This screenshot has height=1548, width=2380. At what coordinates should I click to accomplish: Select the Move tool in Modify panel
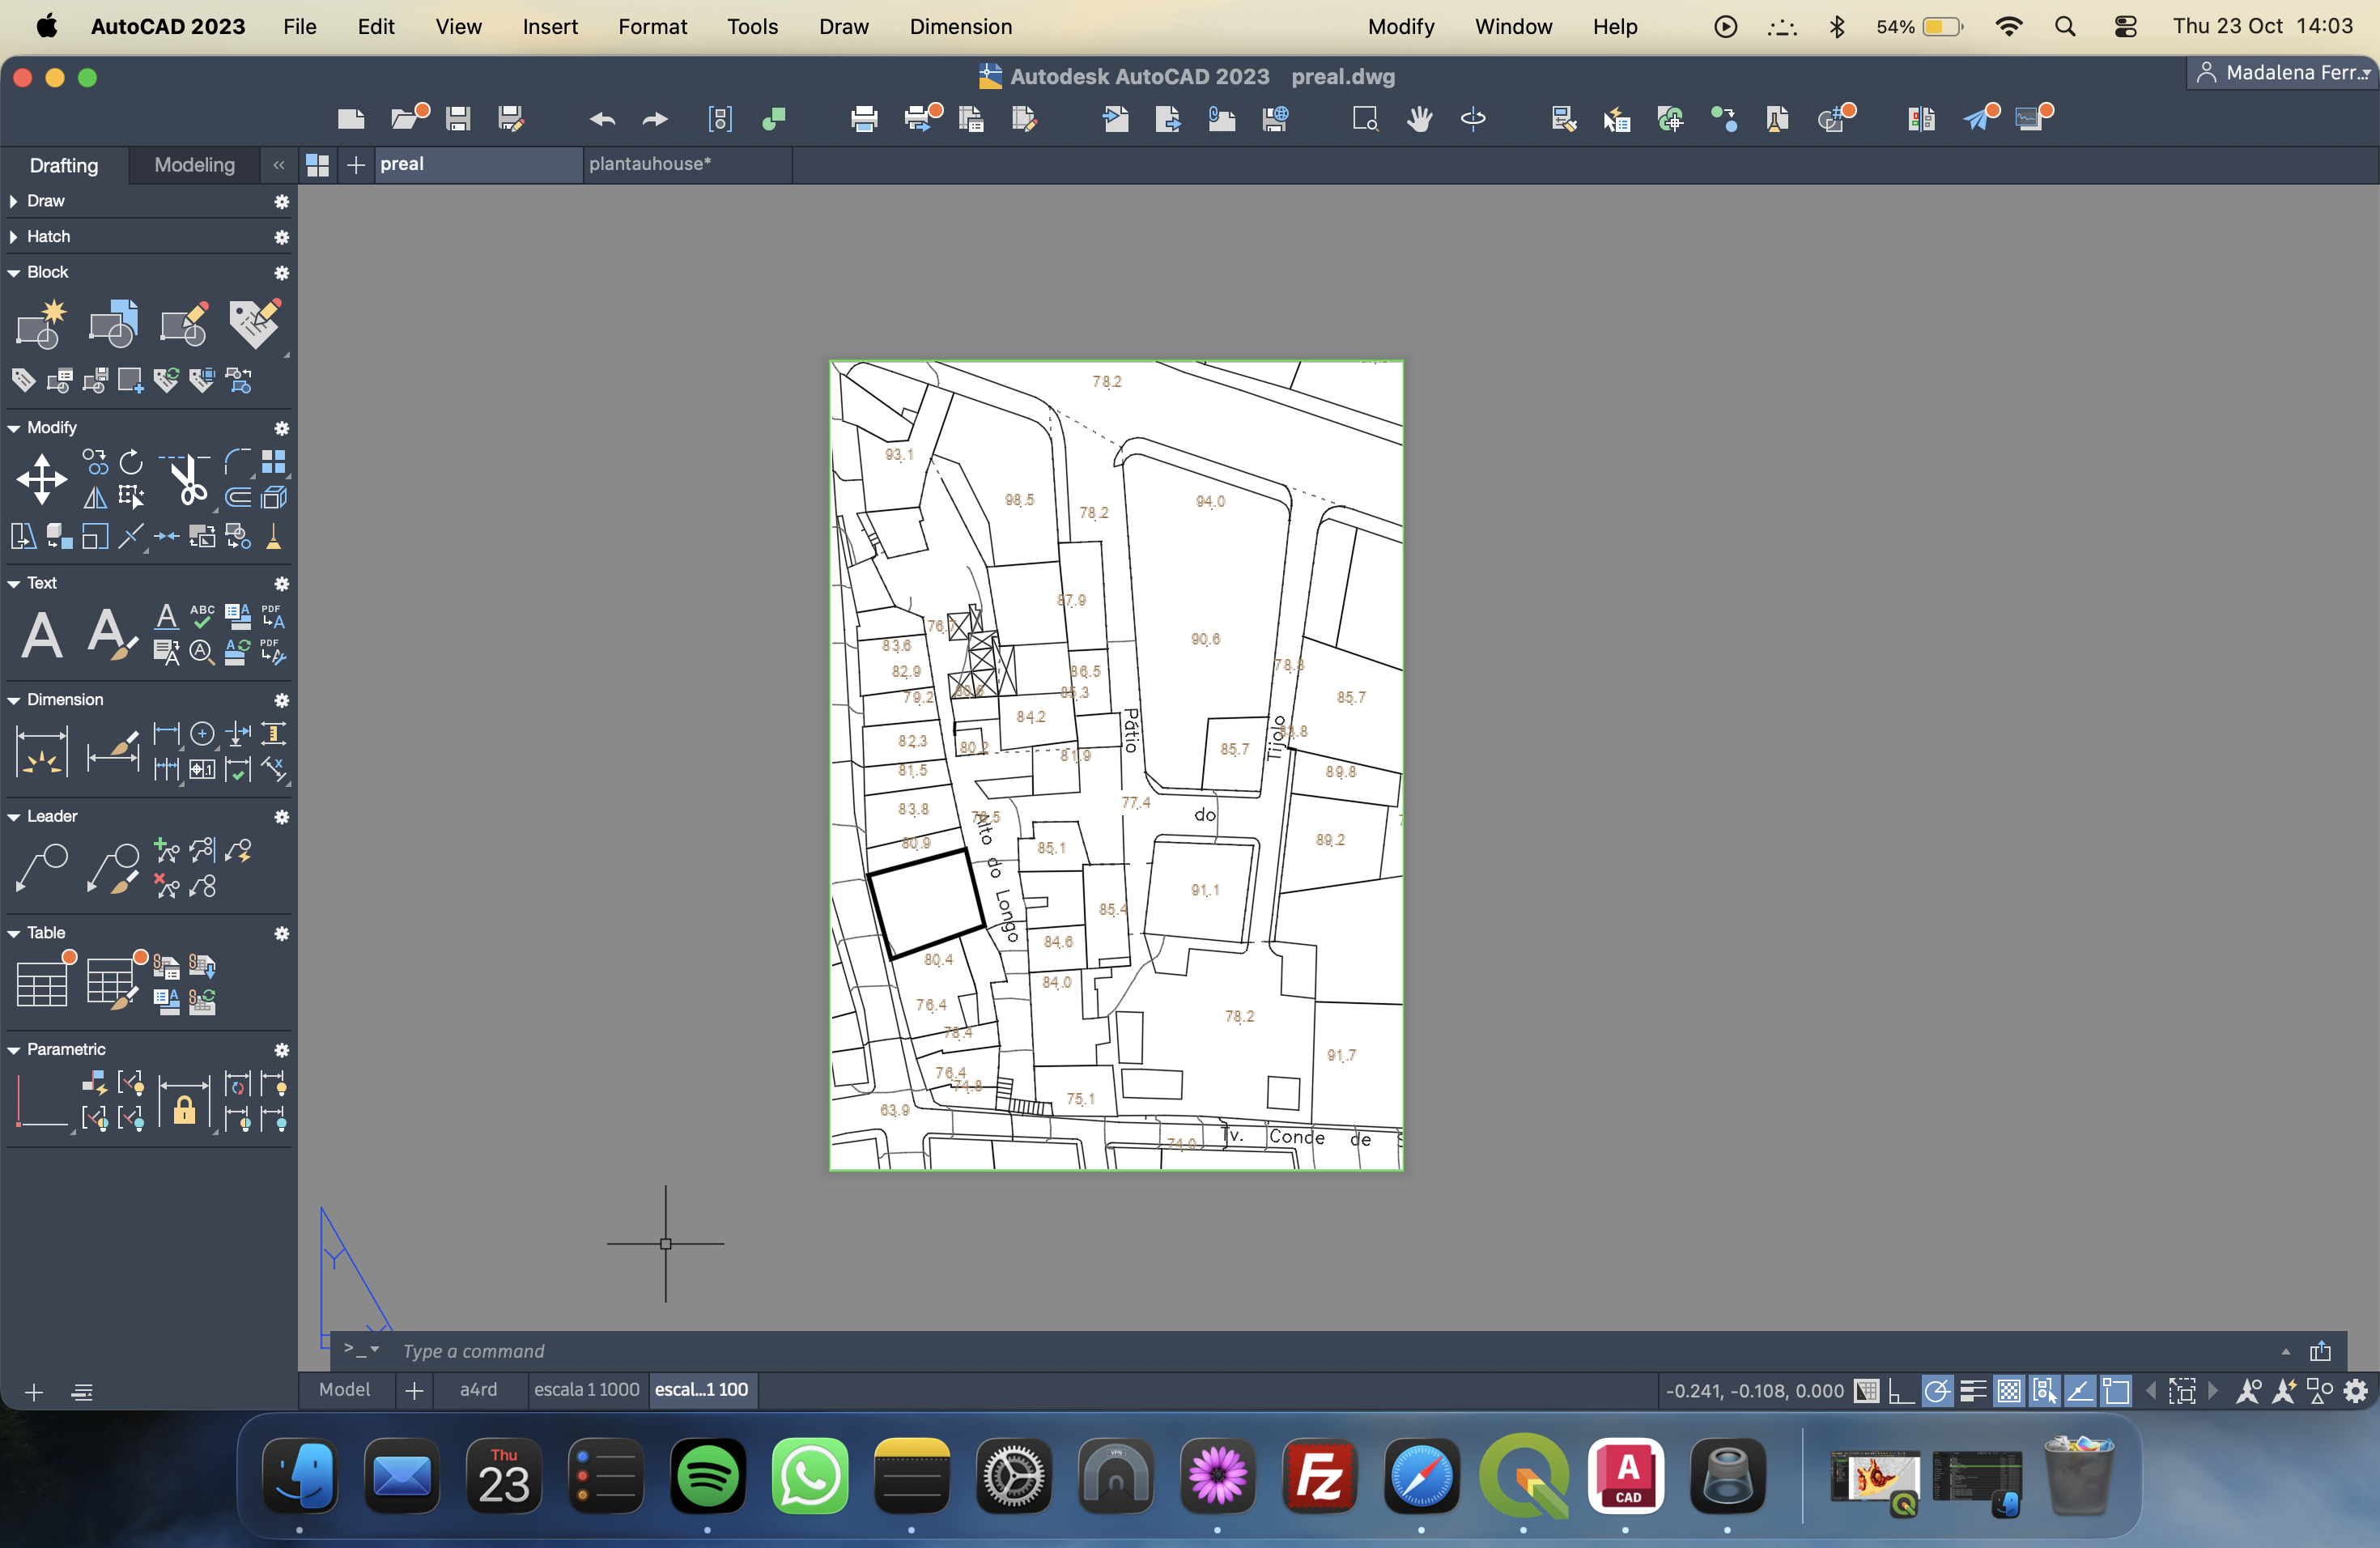[x=41, y=479]
